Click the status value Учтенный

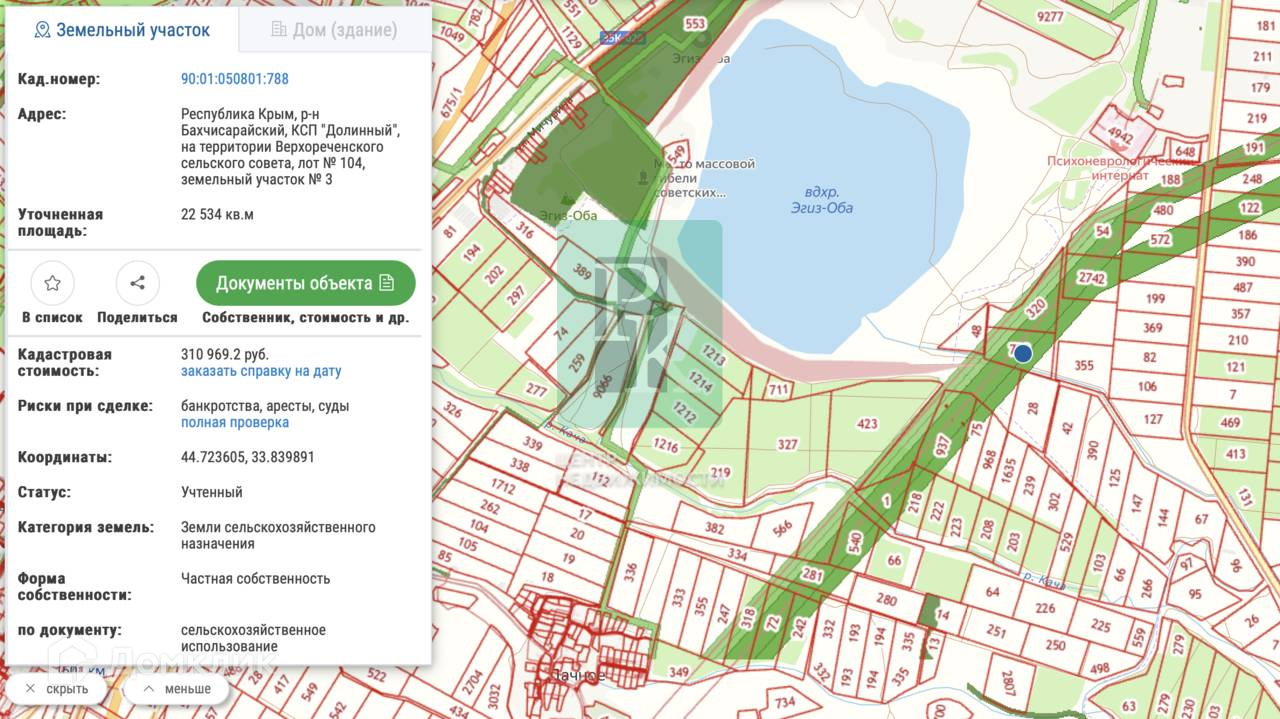[x=212, y=492]
